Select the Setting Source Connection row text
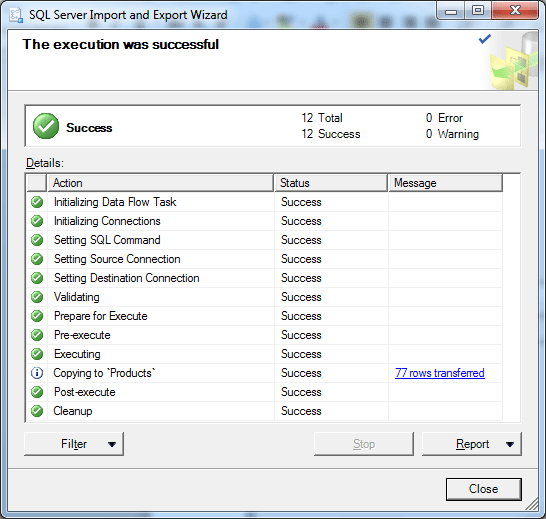 [x=117, y=259]
